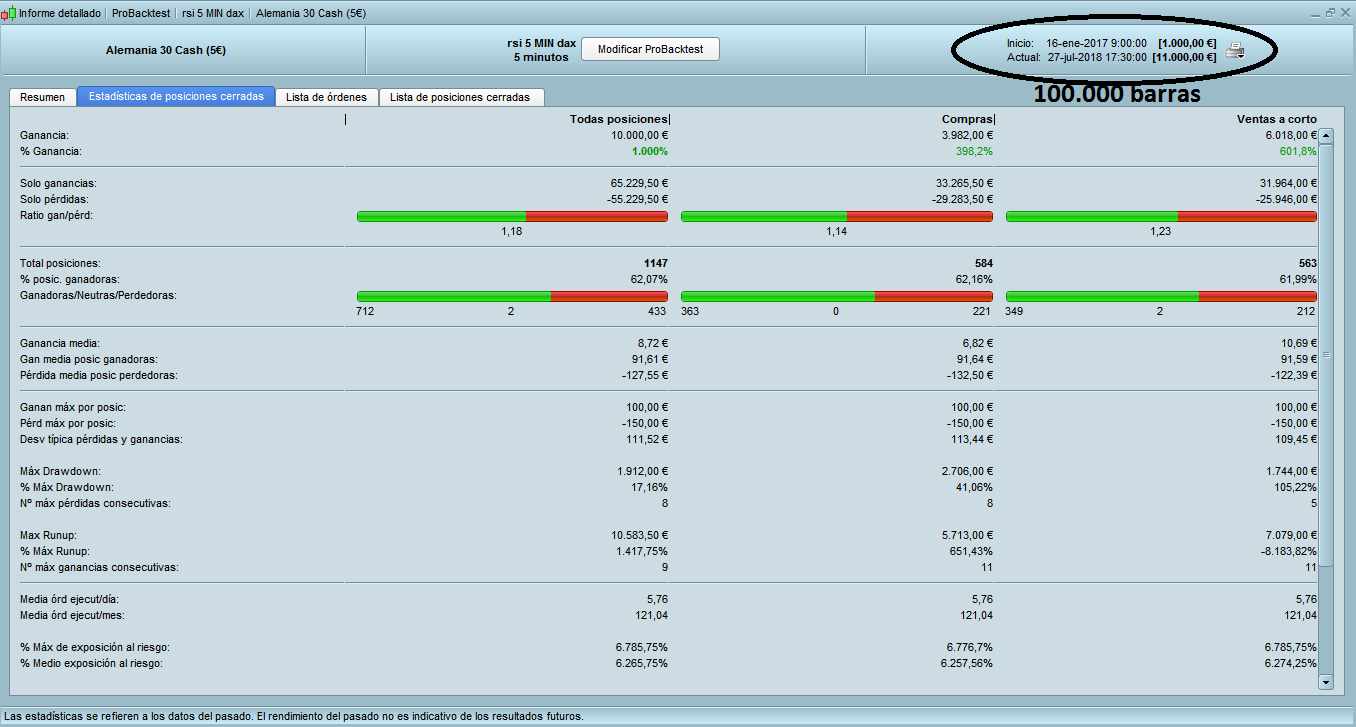The width and height of the screenshot is (1356, 727).
Task: Click the Media órd ejecut/día: label
Action: [70, 599]
